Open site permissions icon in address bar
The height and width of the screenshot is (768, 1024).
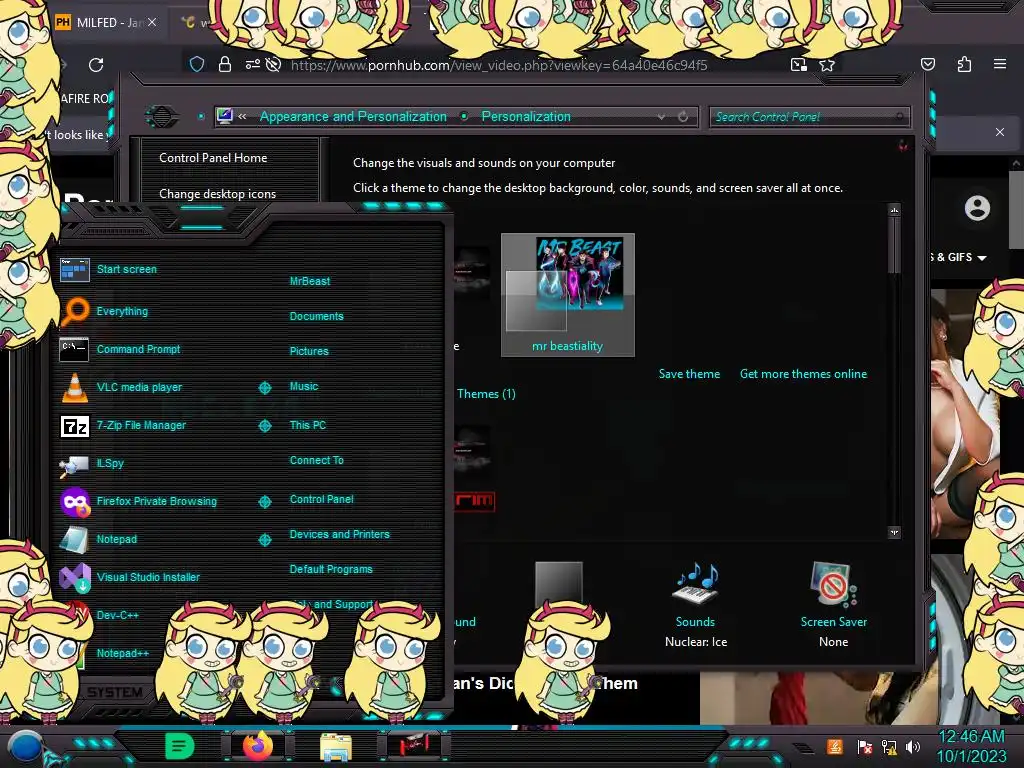tap(252, 64)
